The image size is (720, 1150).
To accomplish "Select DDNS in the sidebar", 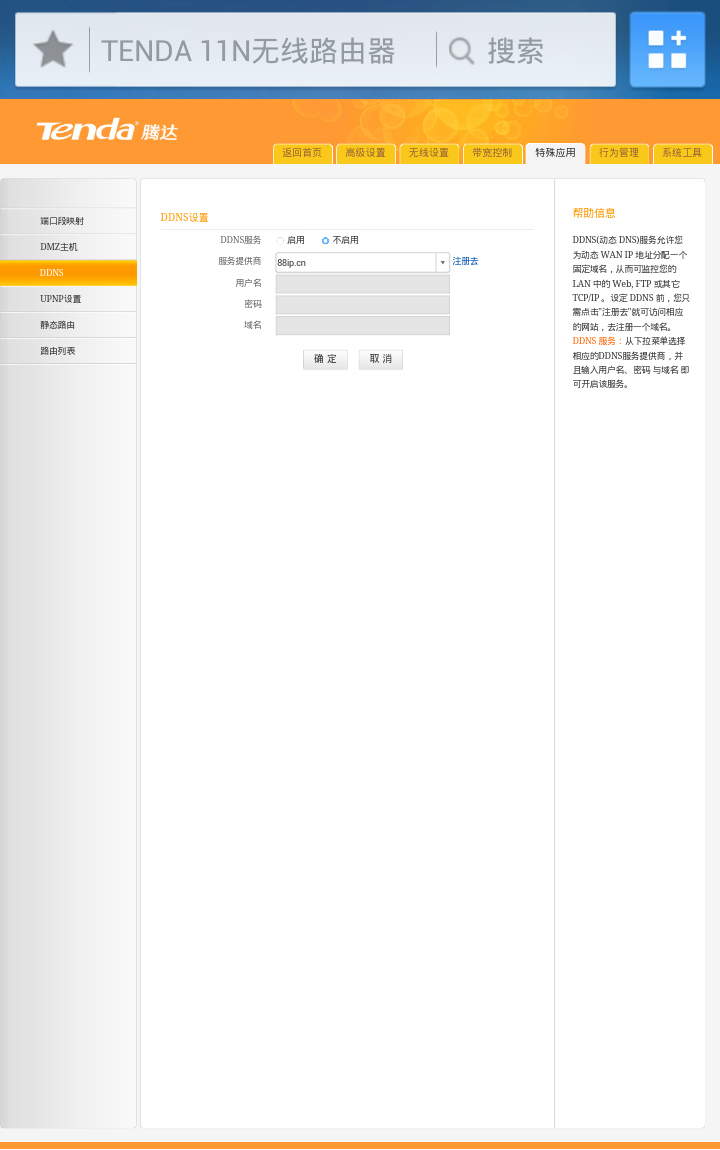I will point(68,273).
